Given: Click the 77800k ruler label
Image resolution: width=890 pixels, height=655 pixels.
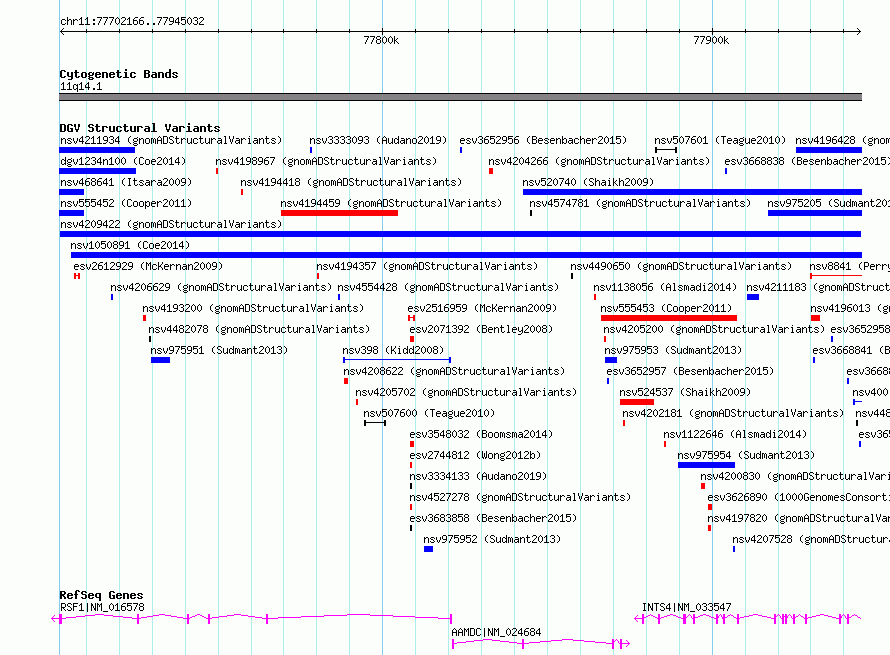Looking at the screenshot, I should point(381,40).
